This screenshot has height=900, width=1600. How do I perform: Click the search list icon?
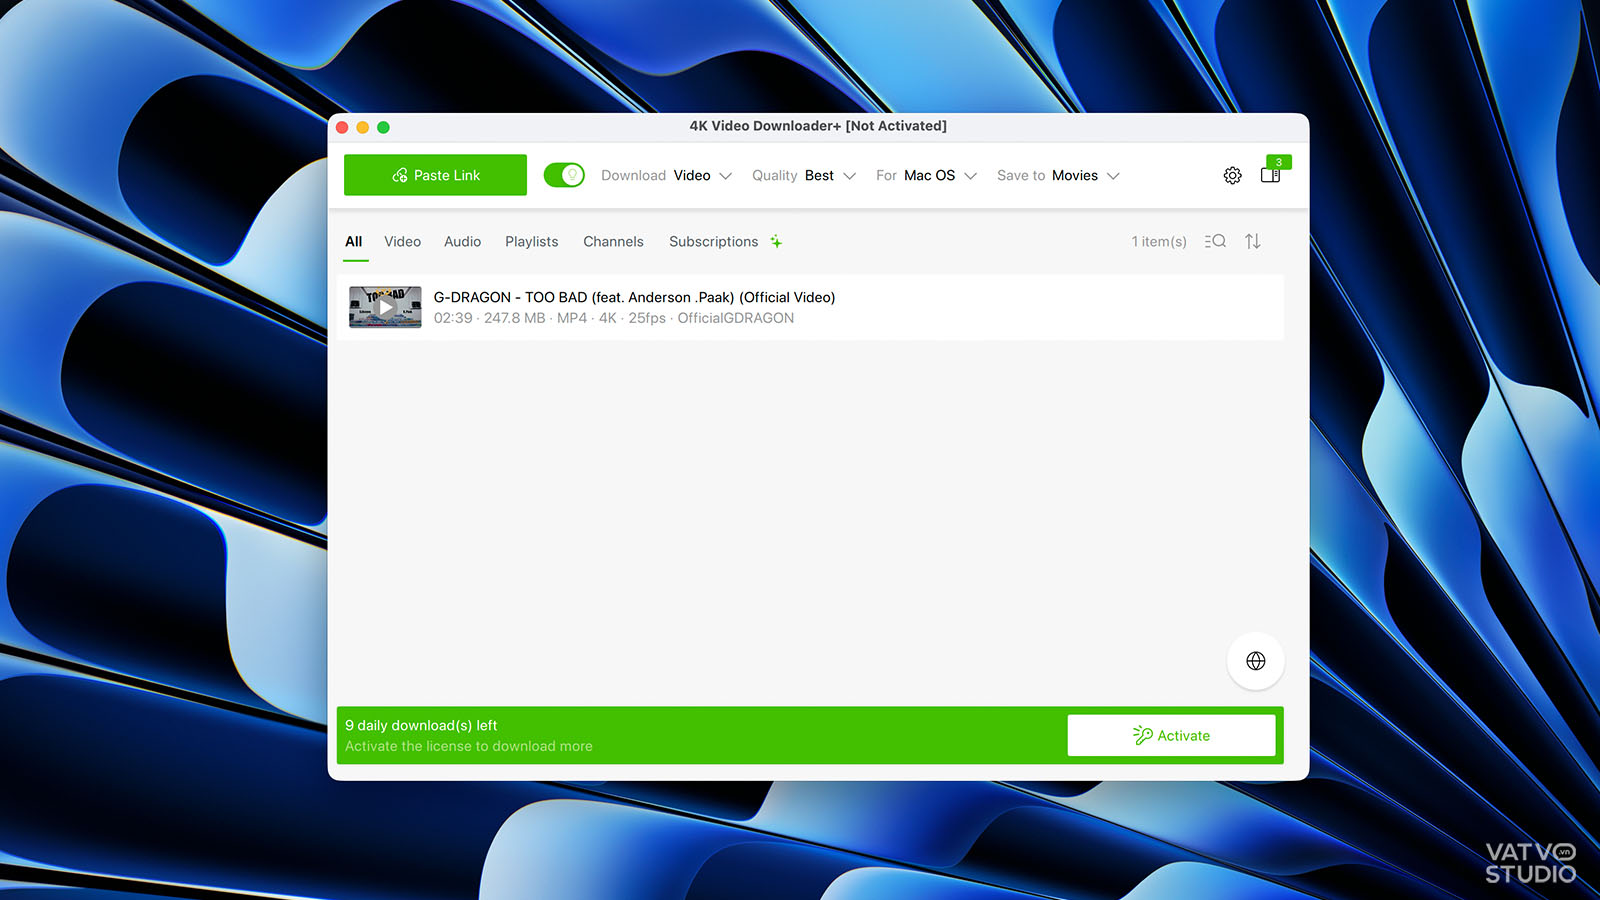(1215, 242)
